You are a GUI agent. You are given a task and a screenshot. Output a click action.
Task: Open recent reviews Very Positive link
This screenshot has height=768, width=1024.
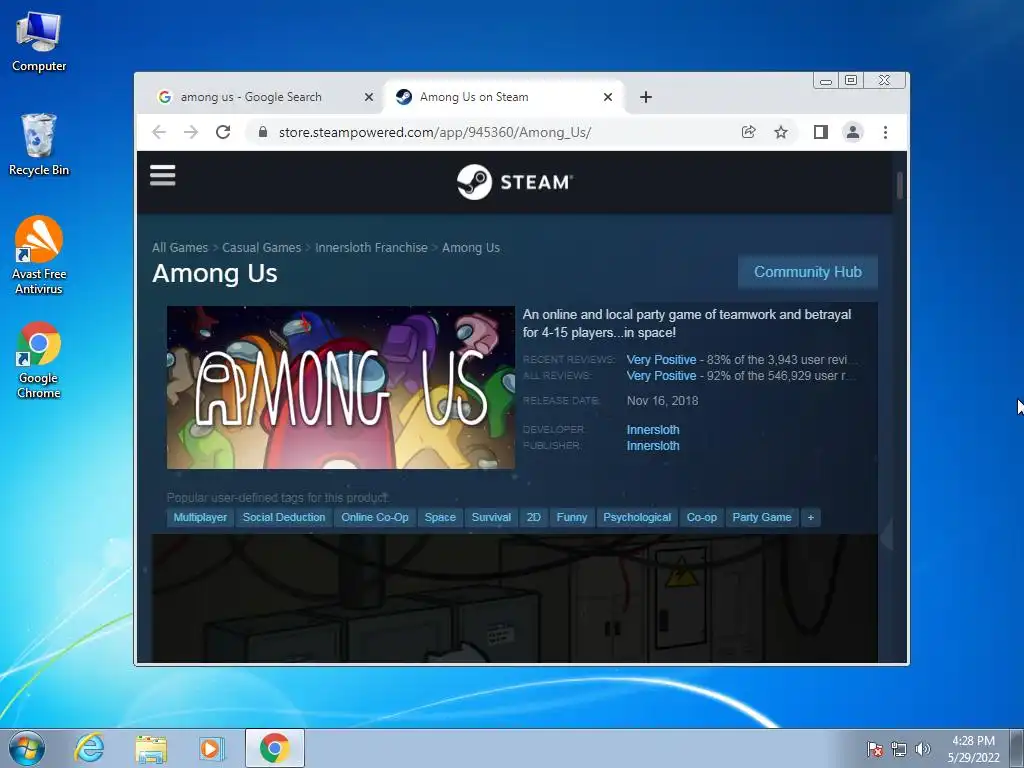pos(662,360)
